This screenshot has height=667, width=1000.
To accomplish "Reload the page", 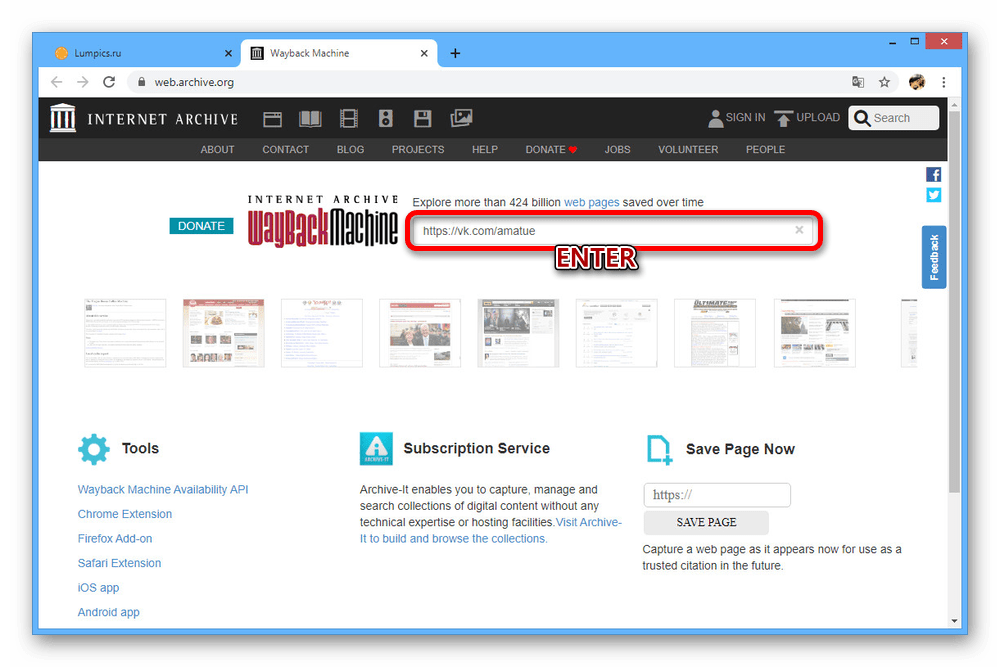I will pyautogui.click(x=109, y=82).
